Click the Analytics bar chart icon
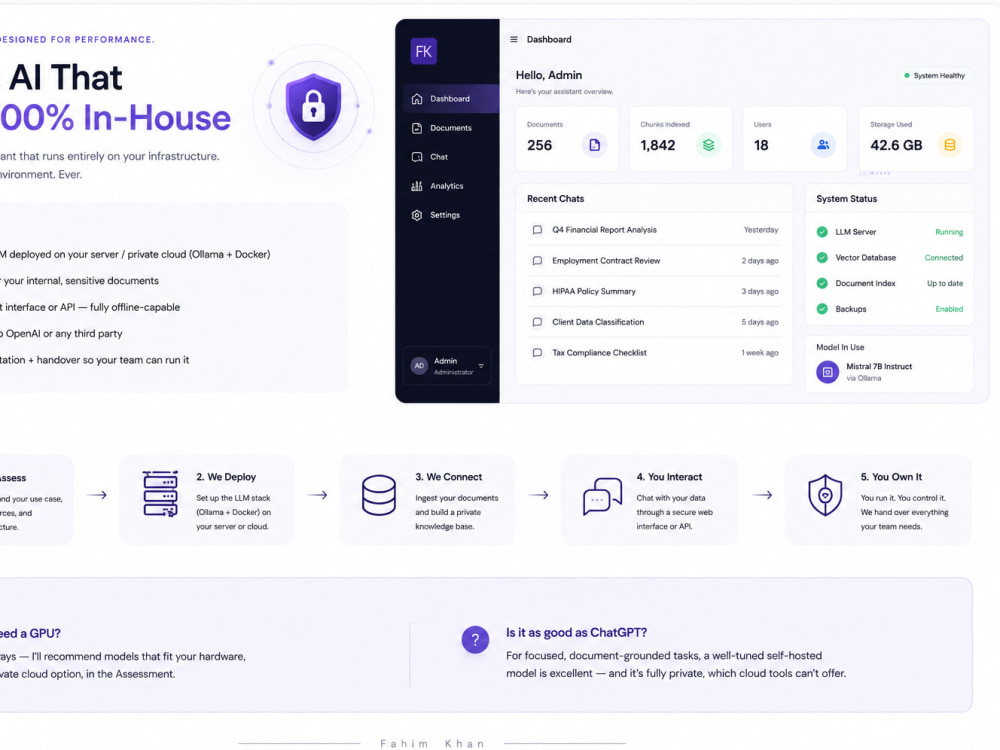Screen dimensions: 1000x750 point(417,186)
